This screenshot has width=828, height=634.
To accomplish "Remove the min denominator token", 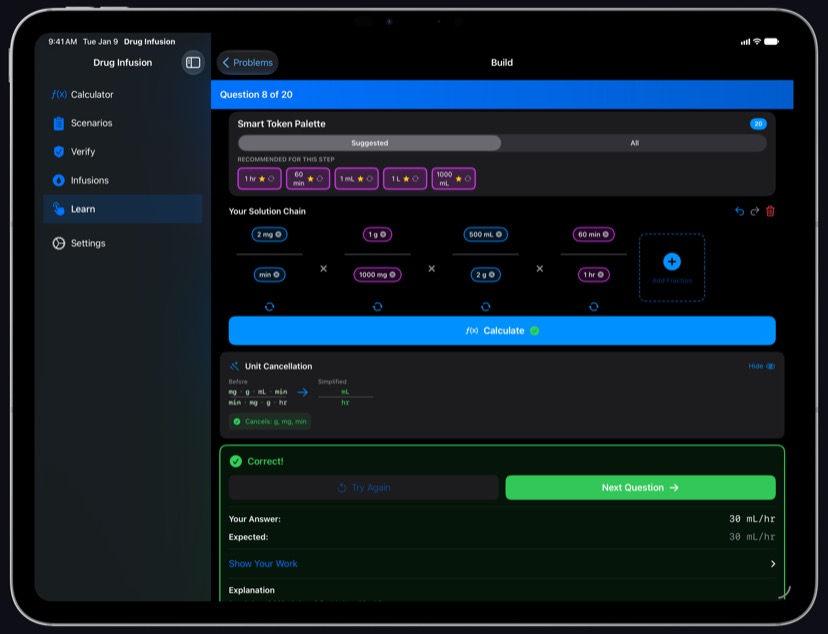I will pyautogui.click(x=276, y=275).
